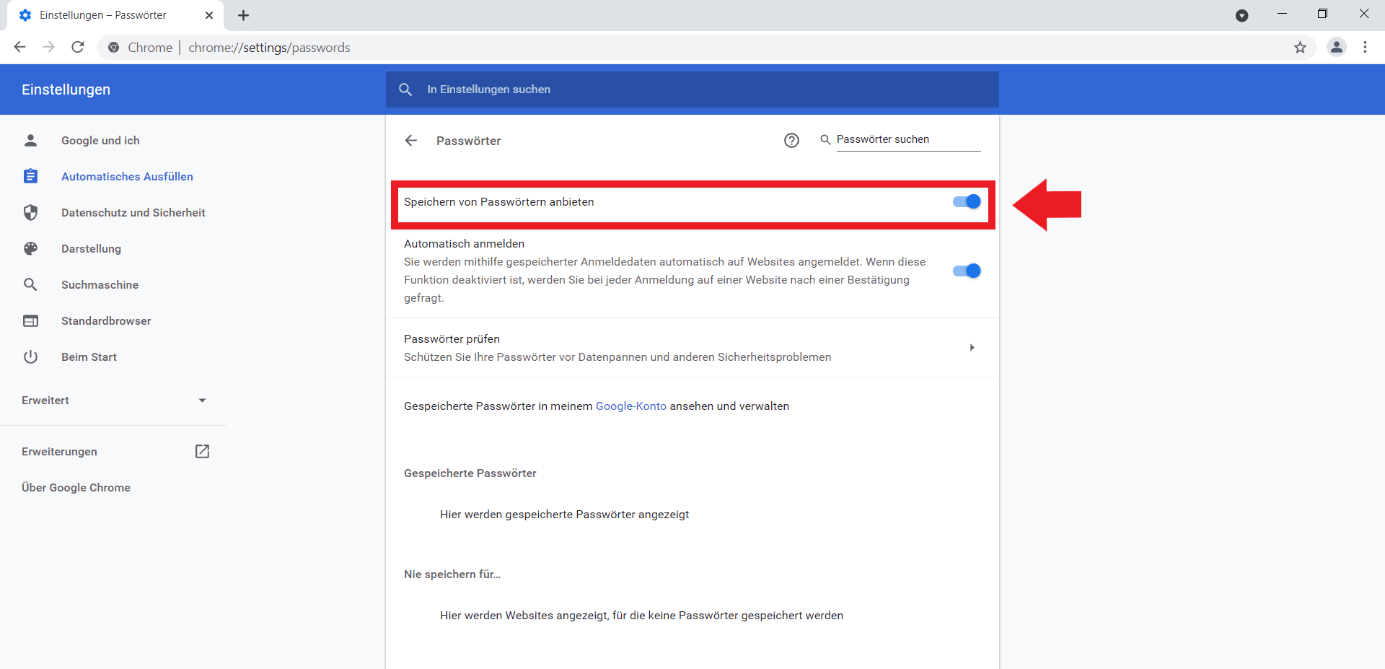The height and width of the screenshot is (669, 1385).
Task: Click the magnifier icon beside Passwörter suchen
Action: [x=826, y=140]
